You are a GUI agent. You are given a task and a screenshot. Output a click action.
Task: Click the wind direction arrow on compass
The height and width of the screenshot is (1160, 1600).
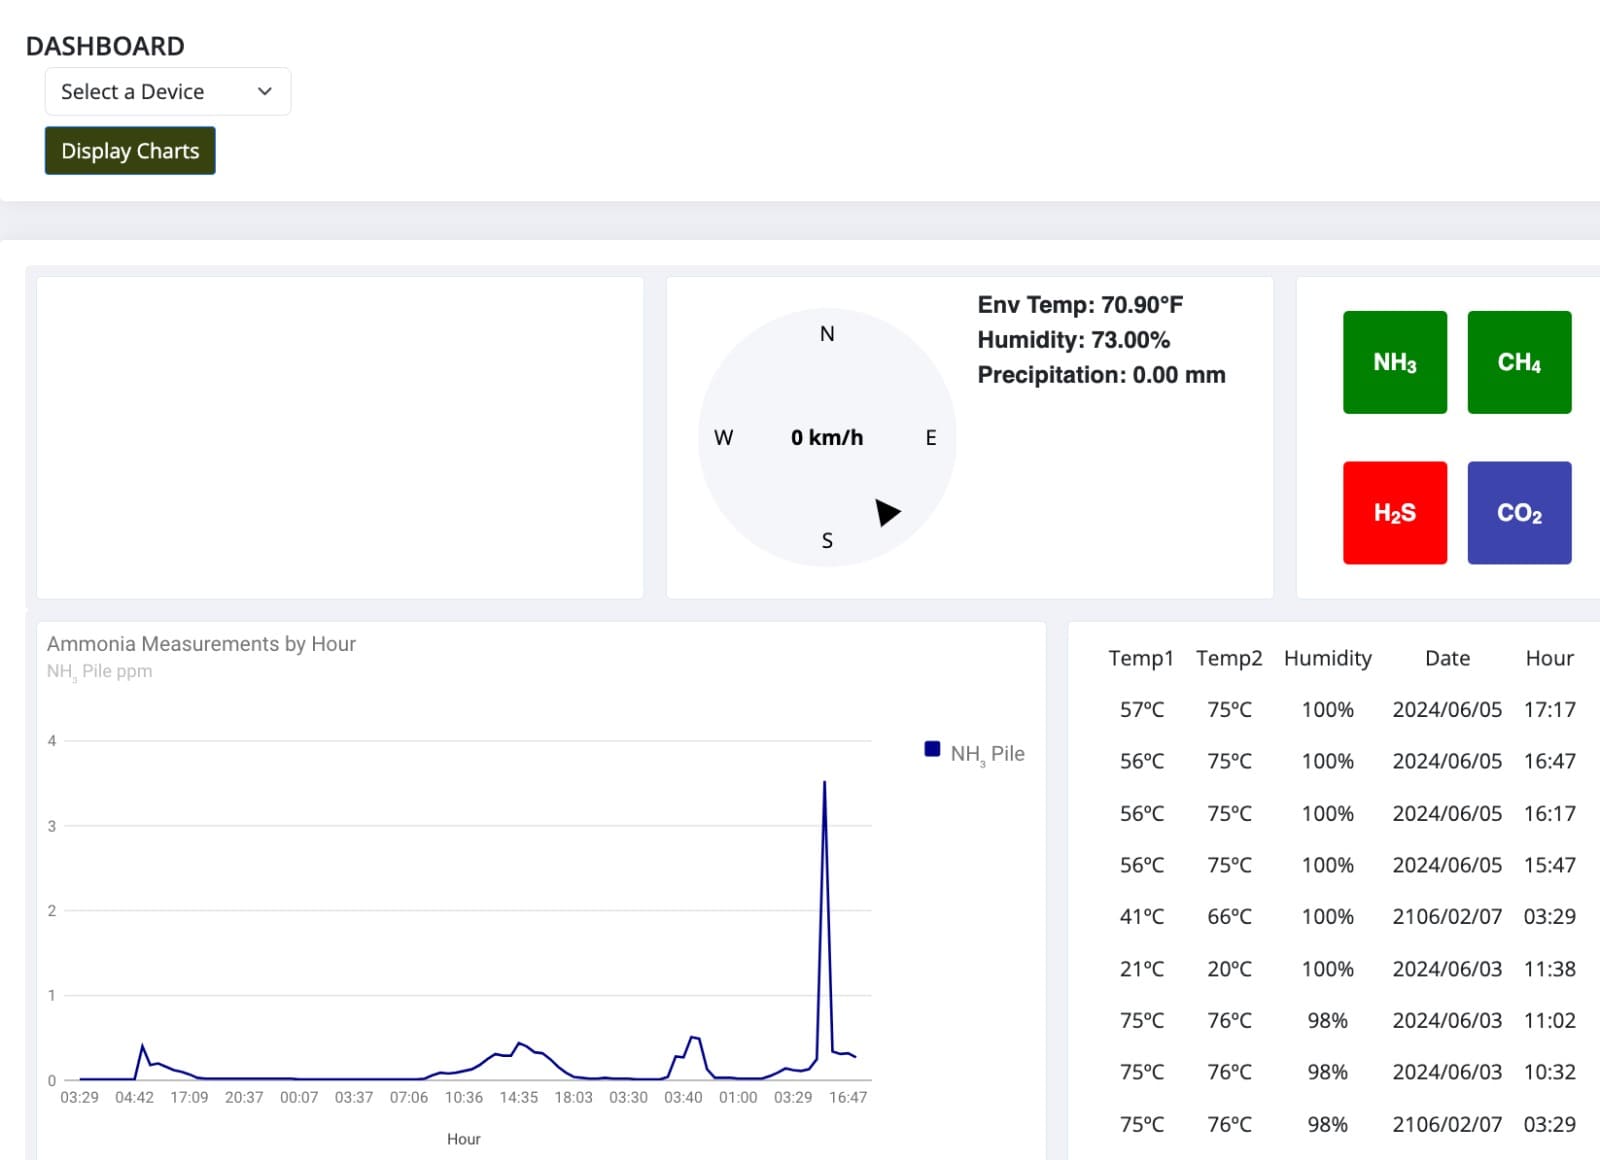coord(887,512)
